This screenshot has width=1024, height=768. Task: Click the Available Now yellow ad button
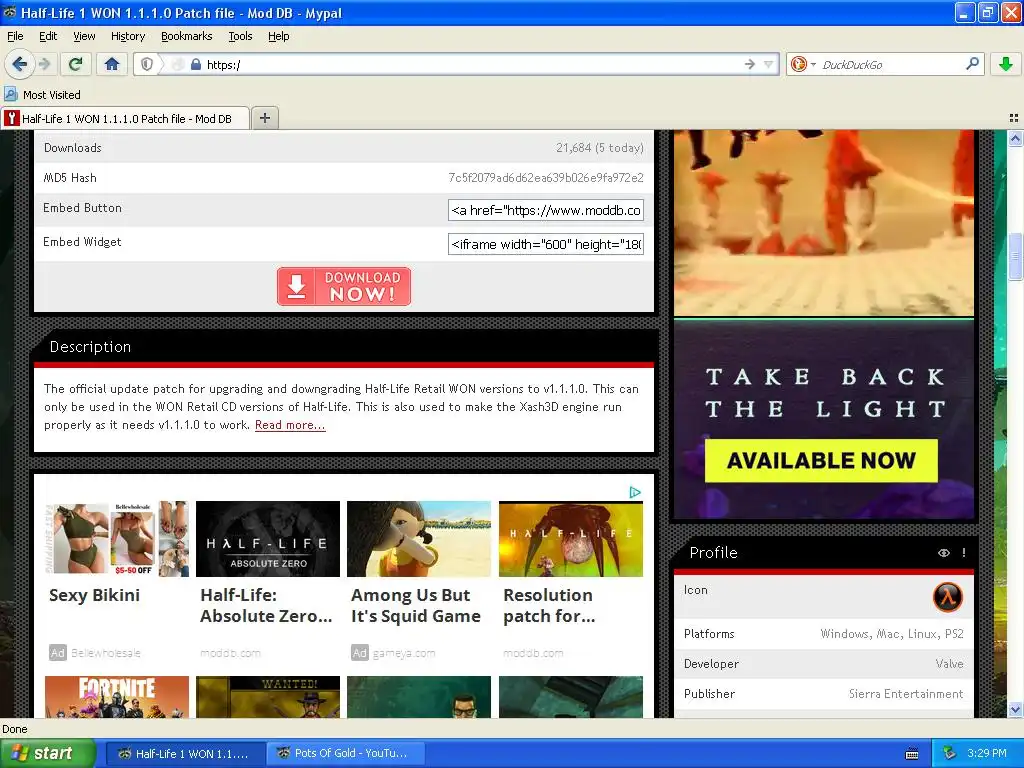pos(822,460)
